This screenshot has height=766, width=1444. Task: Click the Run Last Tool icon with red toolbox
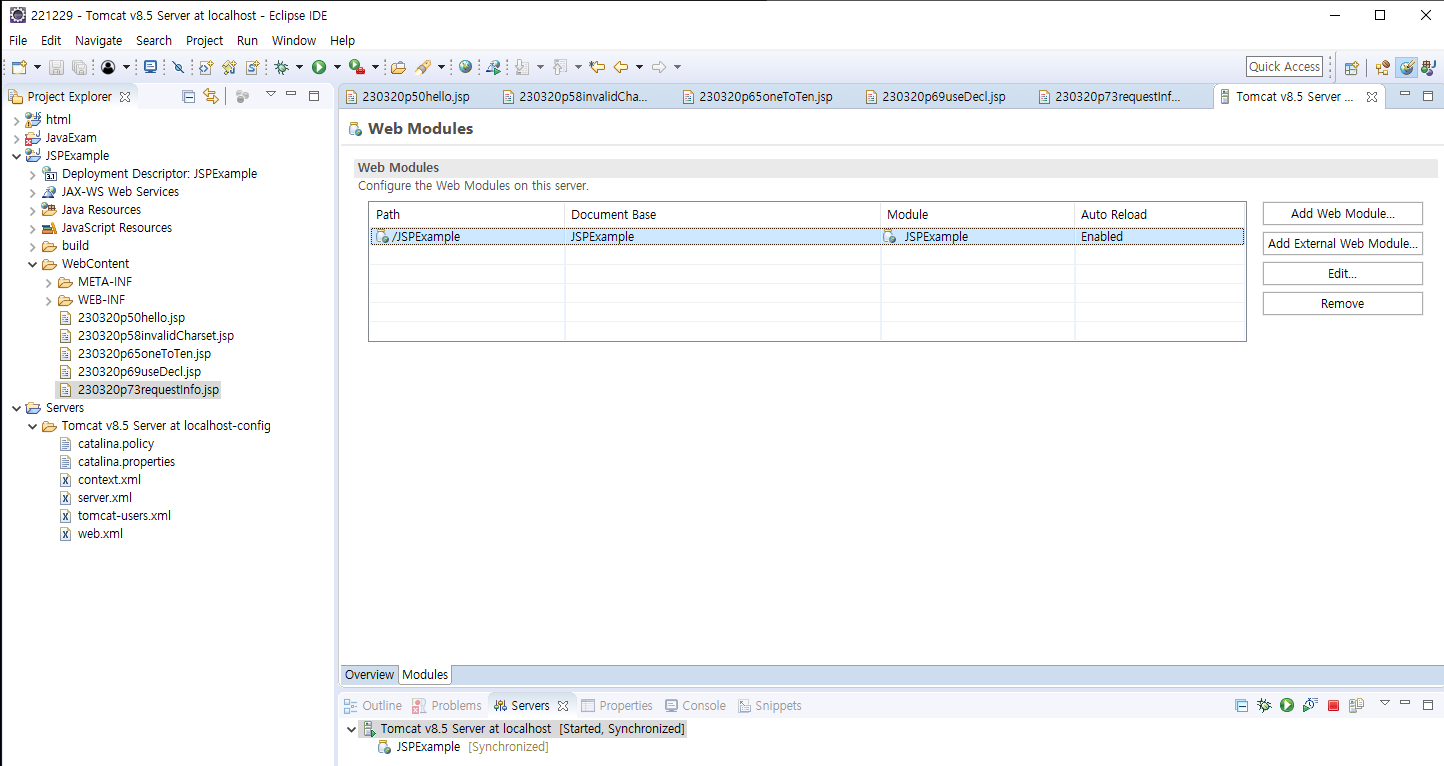[356, 67]
